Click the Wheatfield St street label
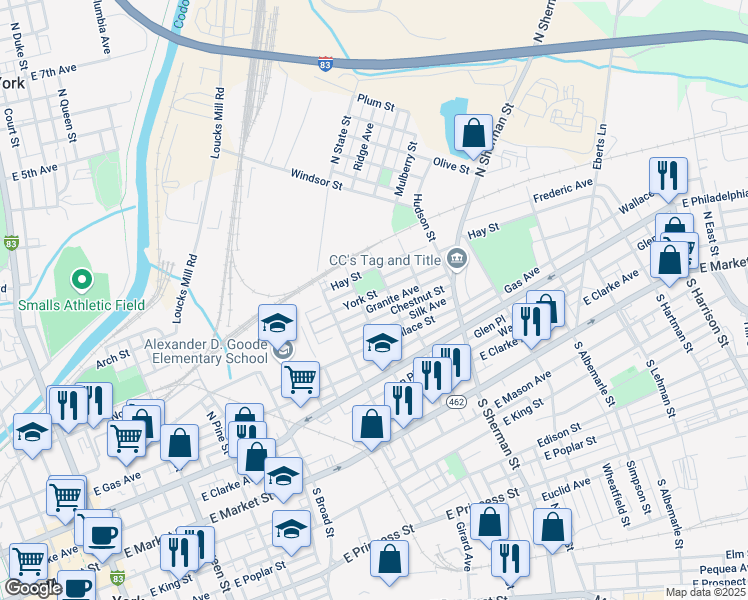748x600 pixels. tap(615, 495)
